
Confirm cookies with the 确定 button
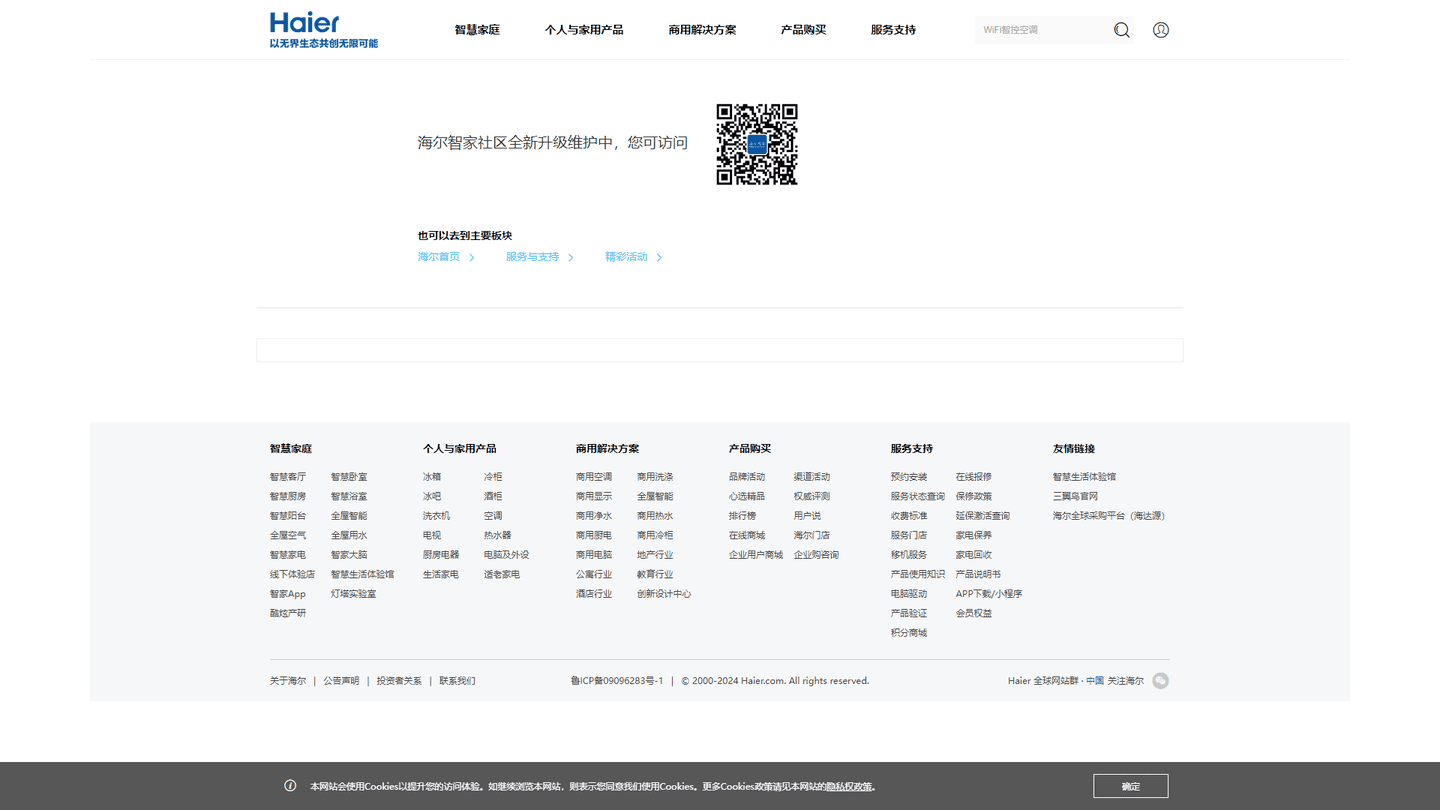point(1131,786)
